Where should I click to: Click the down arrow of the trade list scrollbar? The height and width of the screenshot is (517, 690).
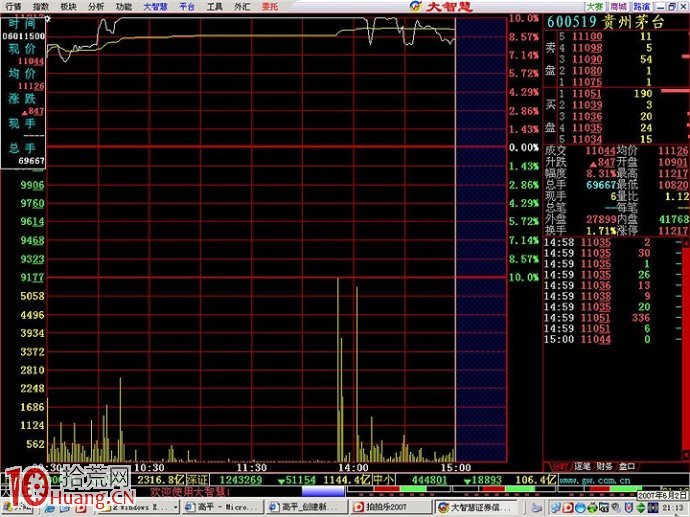[686, 456]
